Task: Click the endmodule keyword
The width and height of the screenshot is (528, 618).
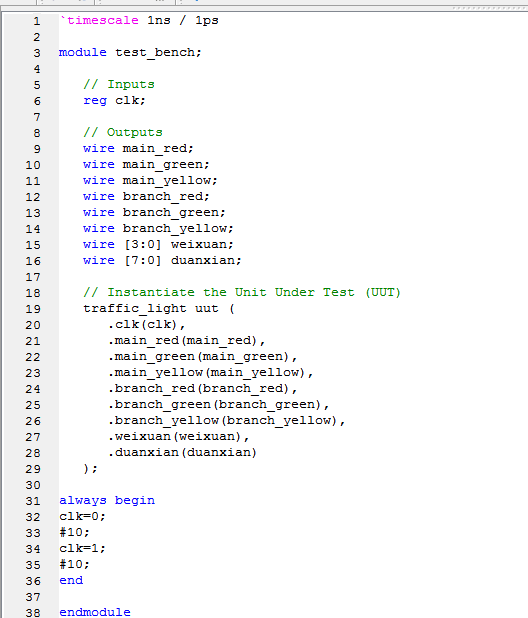Action: 95,612
